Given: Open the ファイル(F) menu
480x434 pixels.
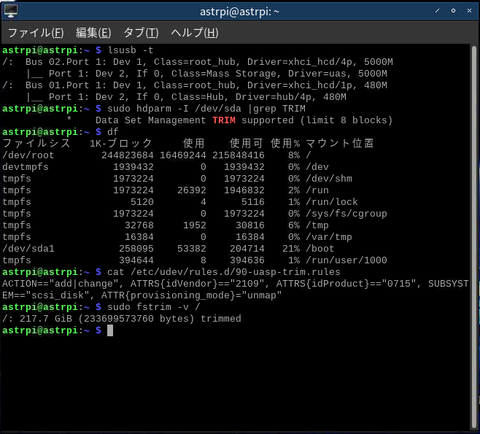Looking at the screenshot, I should click(36, 33).
